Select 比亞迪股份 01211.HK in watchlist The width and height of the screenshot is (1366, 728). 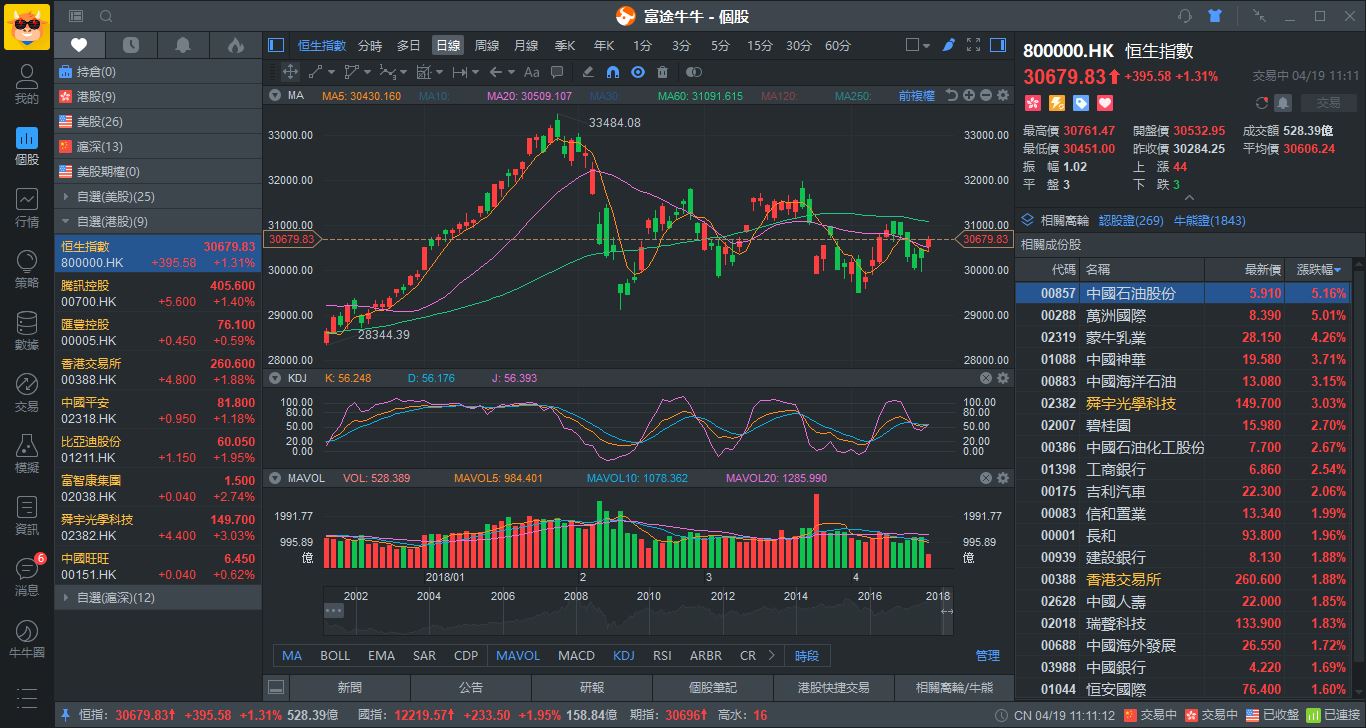click(x=158, y=449)
